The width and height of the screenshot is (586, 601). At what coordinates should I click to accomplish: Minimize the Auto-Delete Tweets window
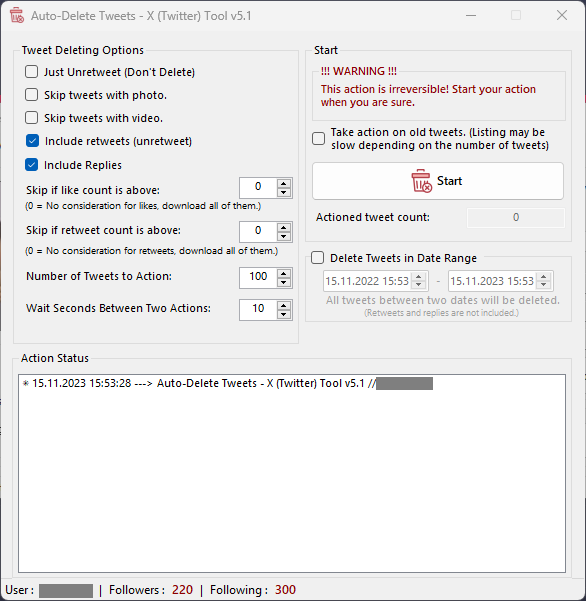point(471,16)
